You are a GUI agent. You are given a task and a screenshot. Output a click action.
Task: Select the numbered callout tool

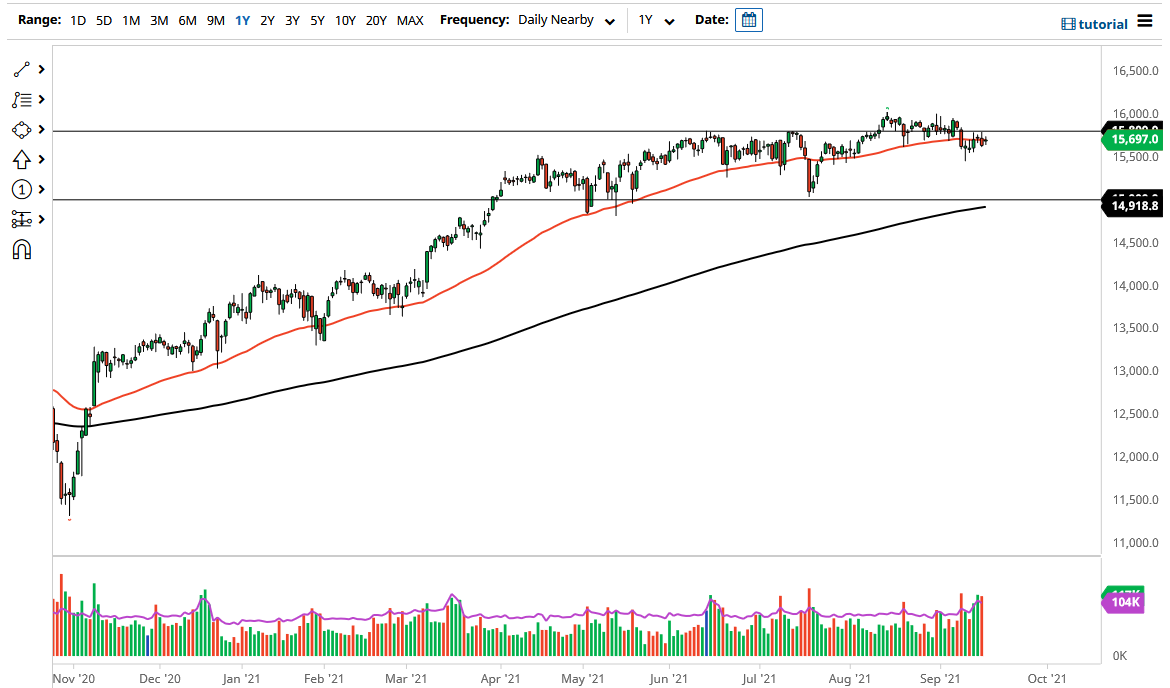click(22, 189)
